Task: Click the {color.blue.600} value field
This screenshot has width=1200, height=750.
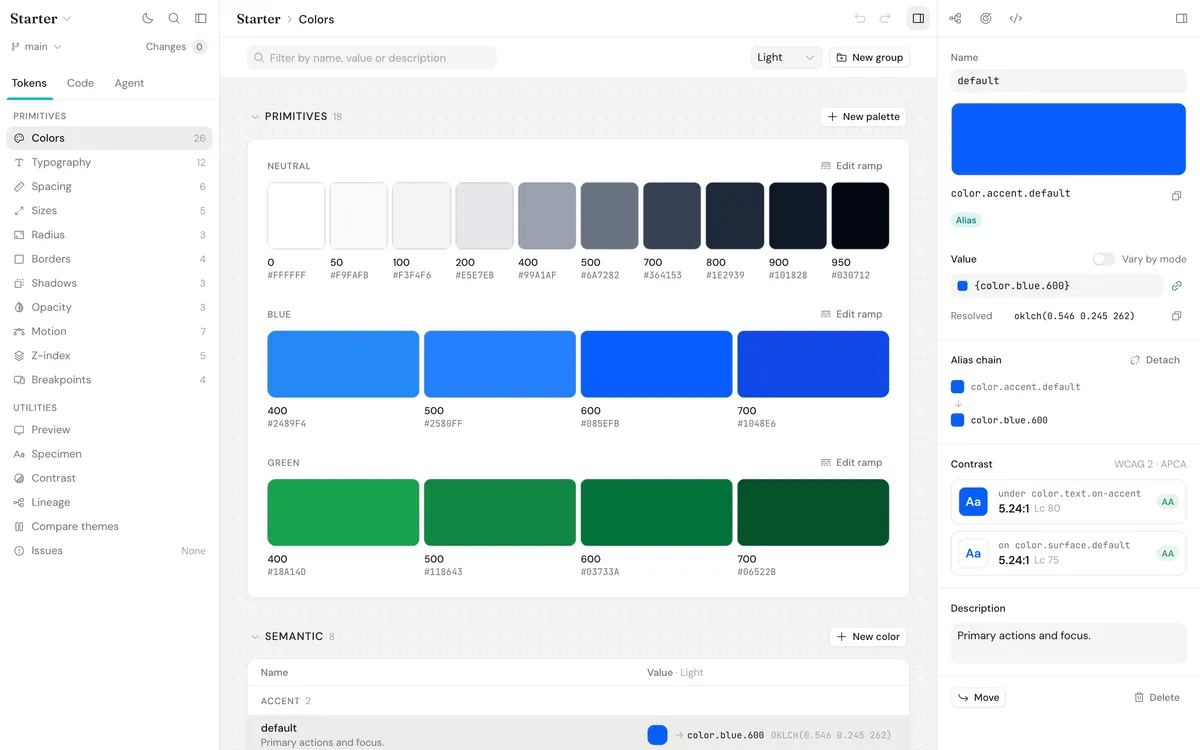Action: (1057, 286)
